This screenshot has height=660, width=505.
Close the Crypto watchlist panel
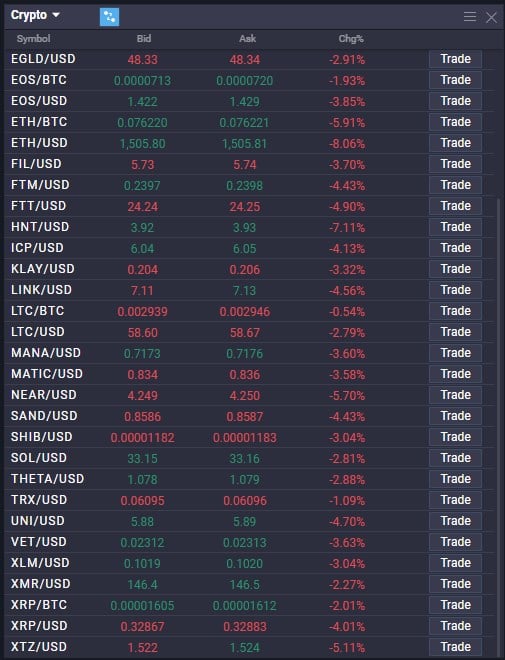coord(491,17)
